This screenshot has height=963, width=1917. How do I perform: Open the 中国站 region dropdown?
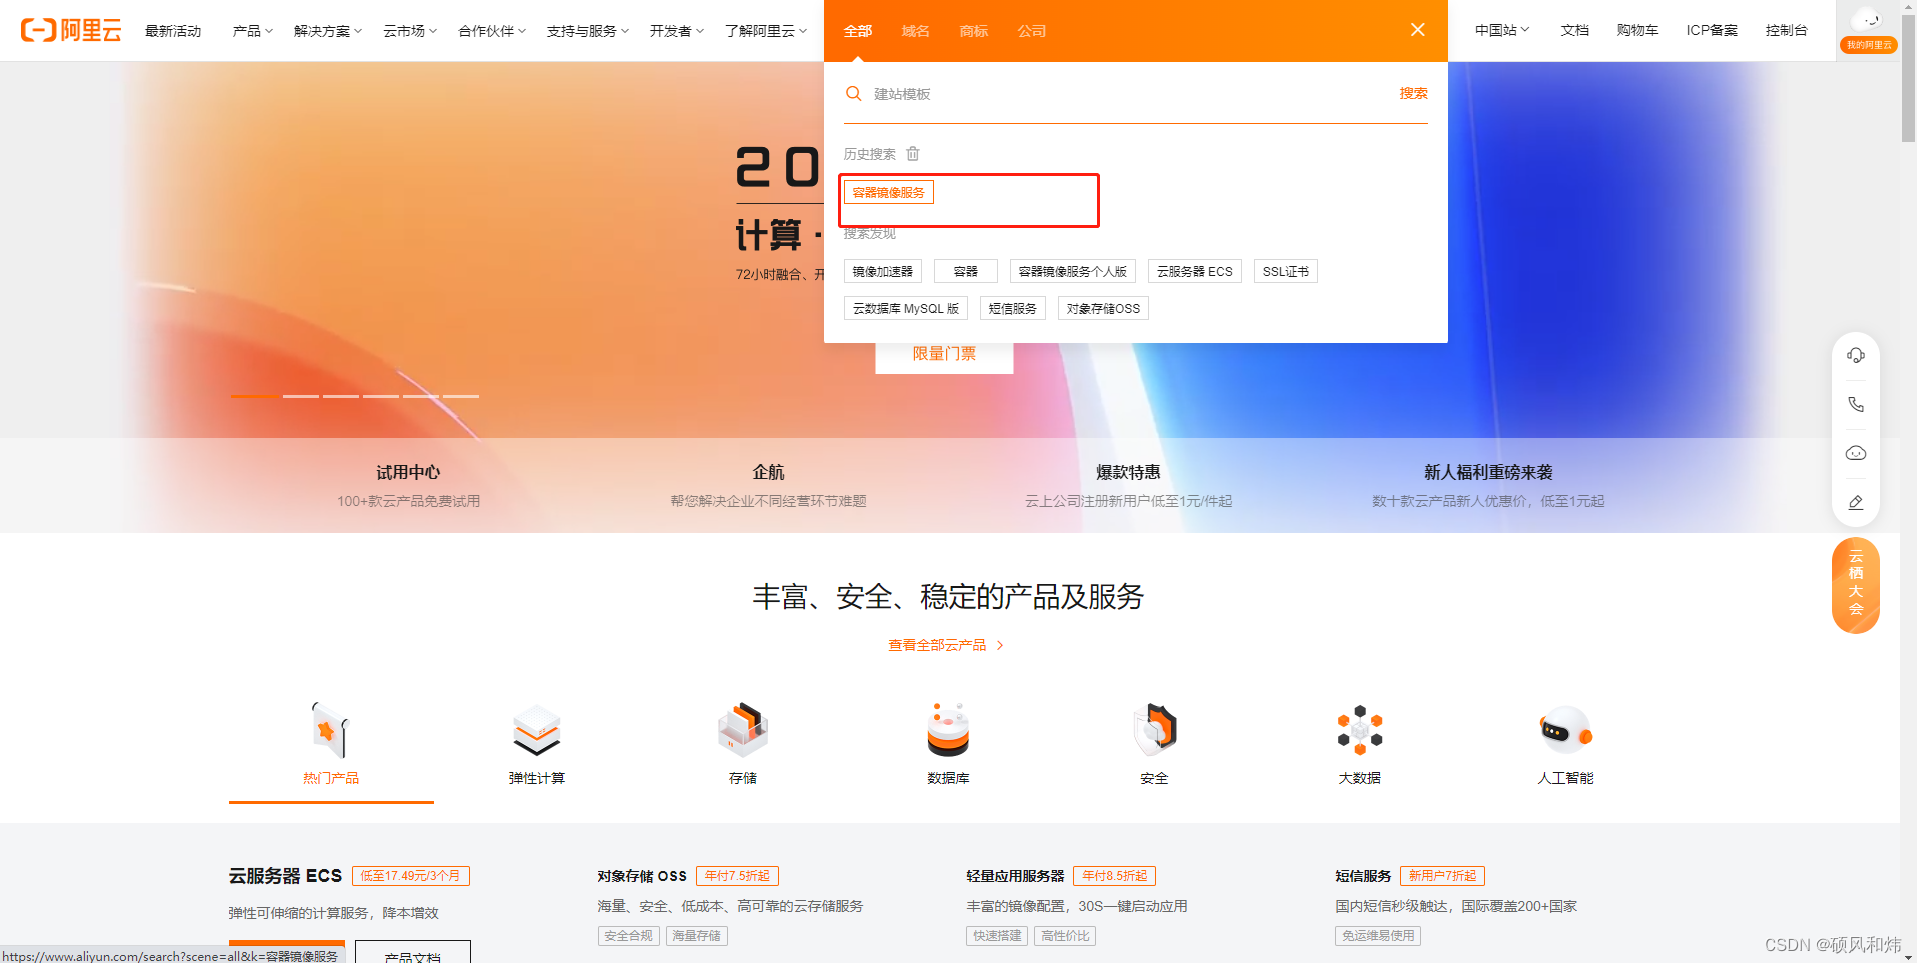point(1502,30)
